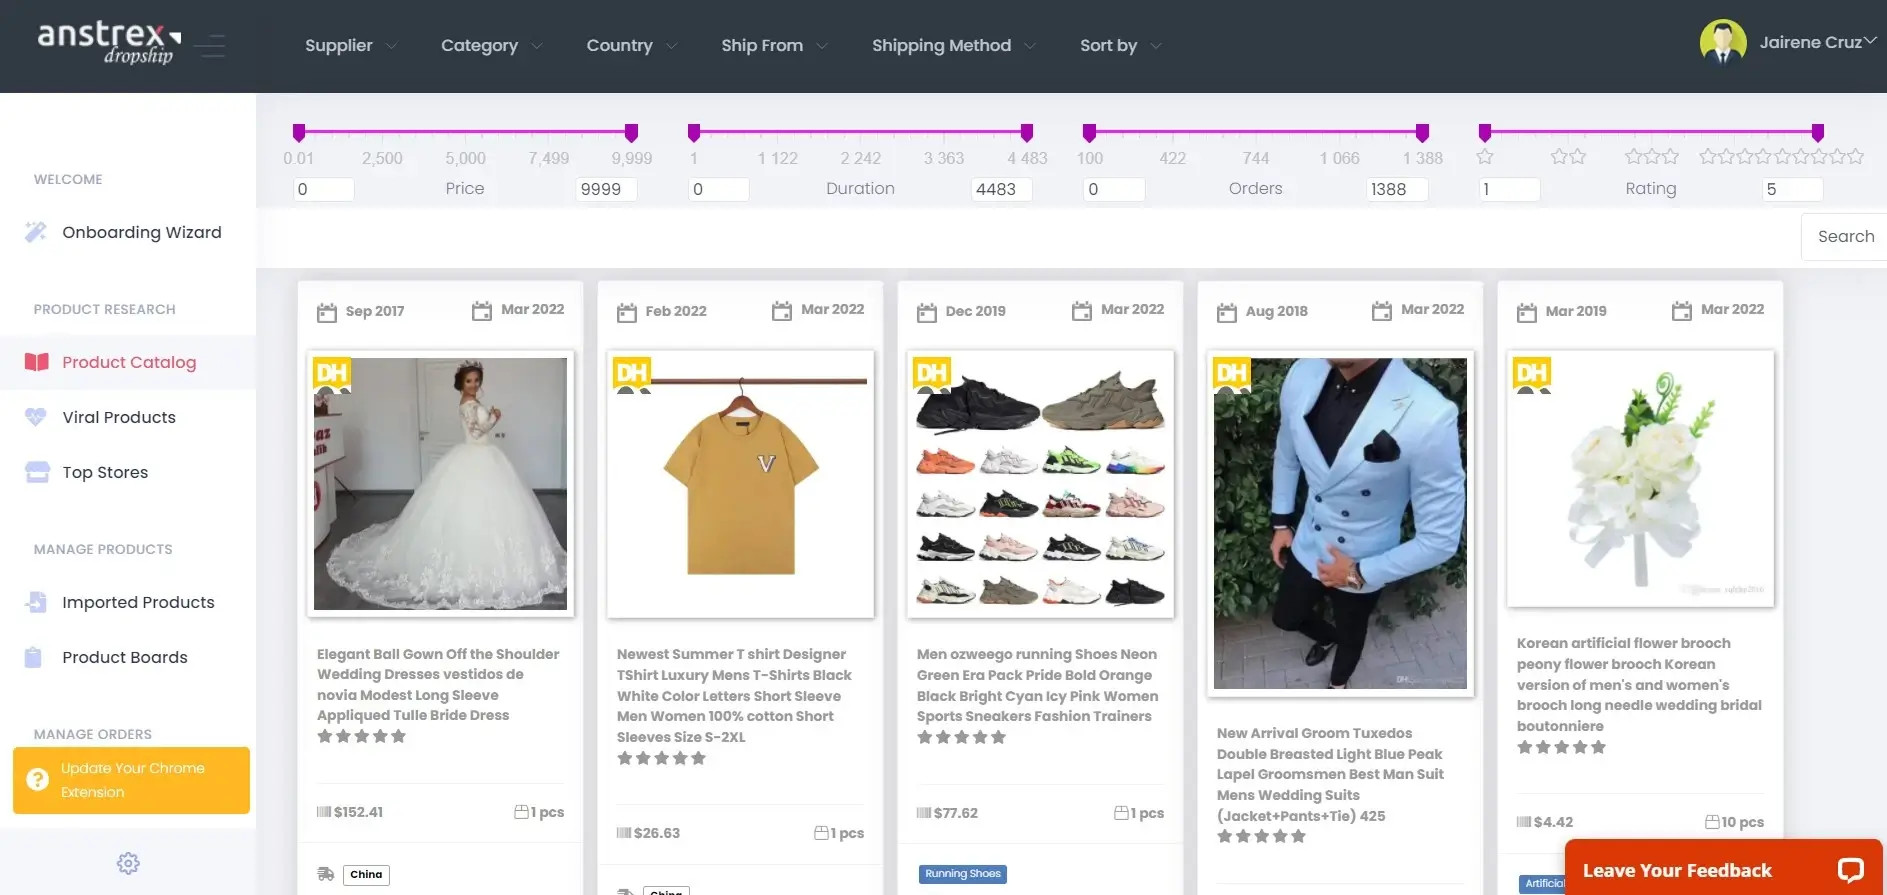This screenshot has height=895, width=1887.
Task: Click the Onboarding Wizard wand icon
Action: (36, 232)
